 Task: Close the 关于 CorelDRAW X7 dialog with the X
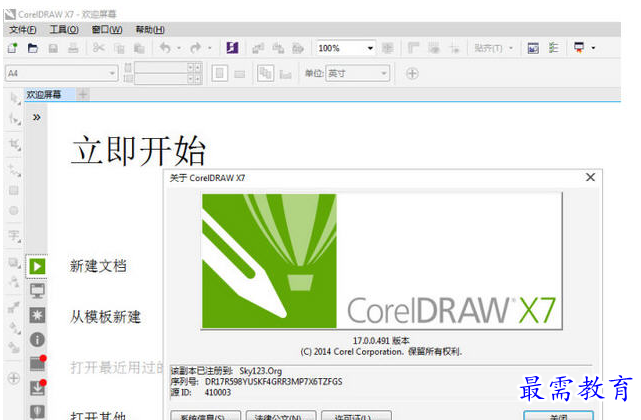tap(590, 177)
